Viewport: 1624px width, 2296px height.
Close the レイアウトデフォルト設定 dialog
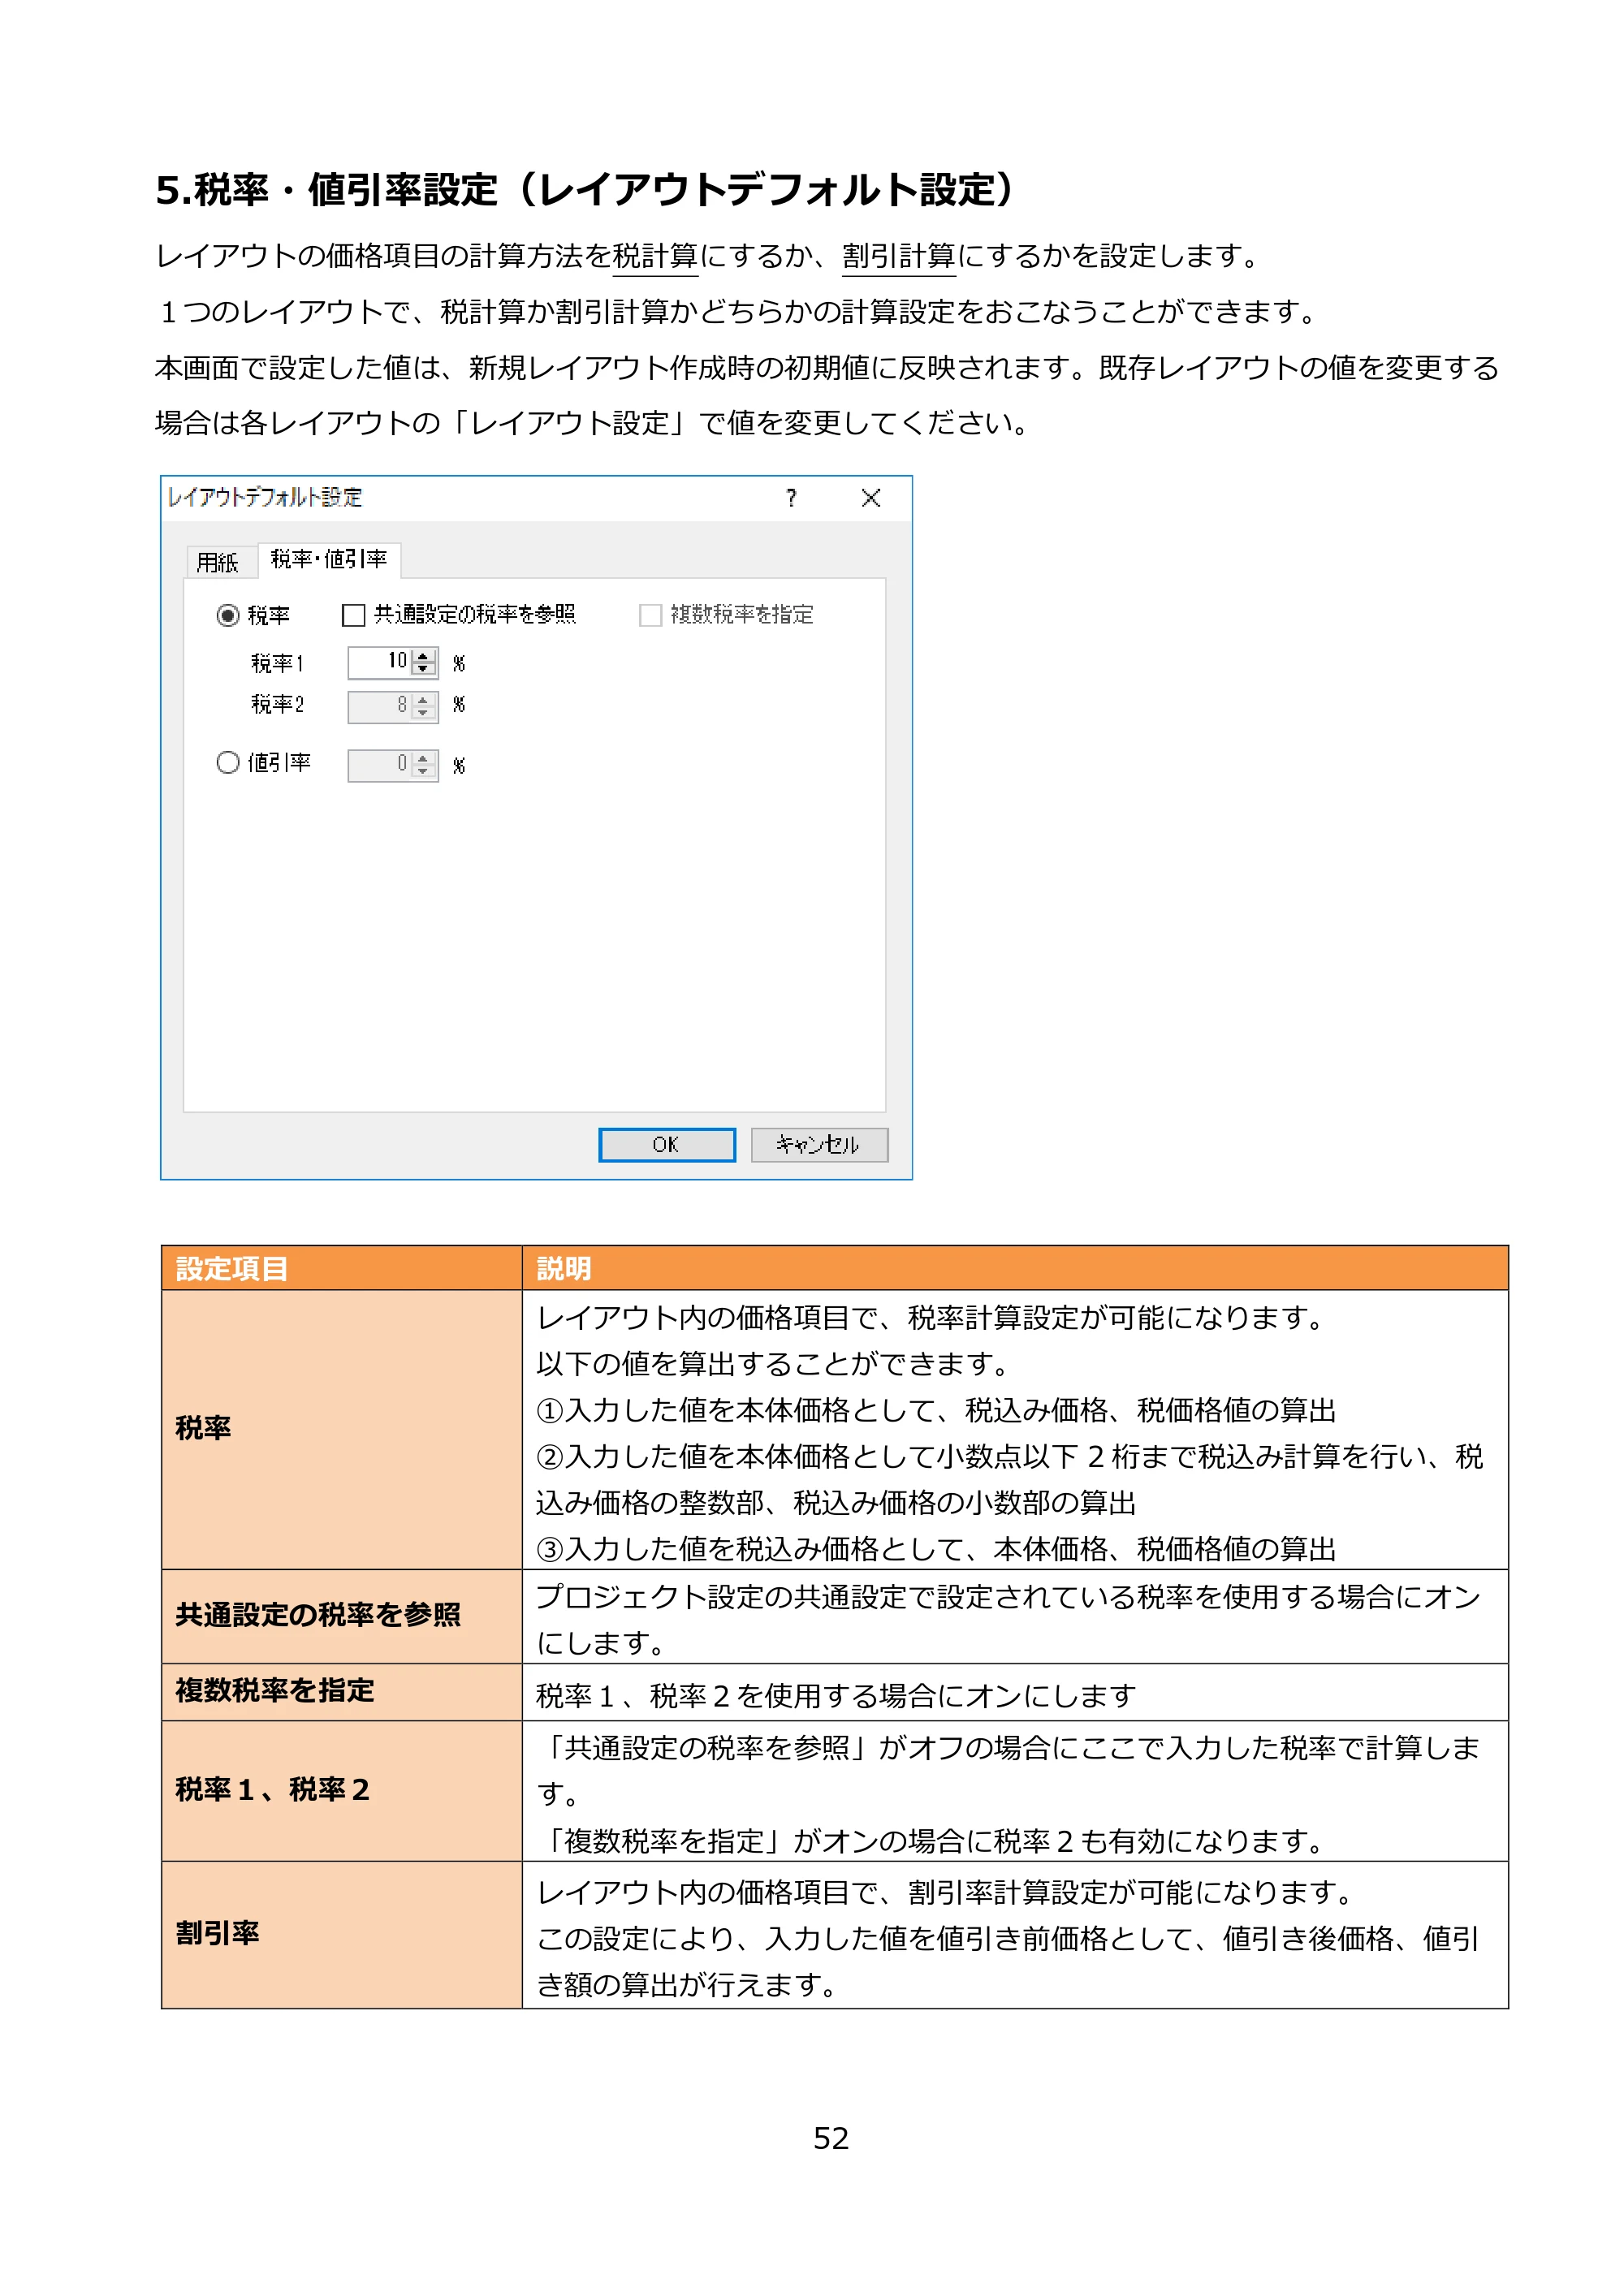[x=871, y=498]
